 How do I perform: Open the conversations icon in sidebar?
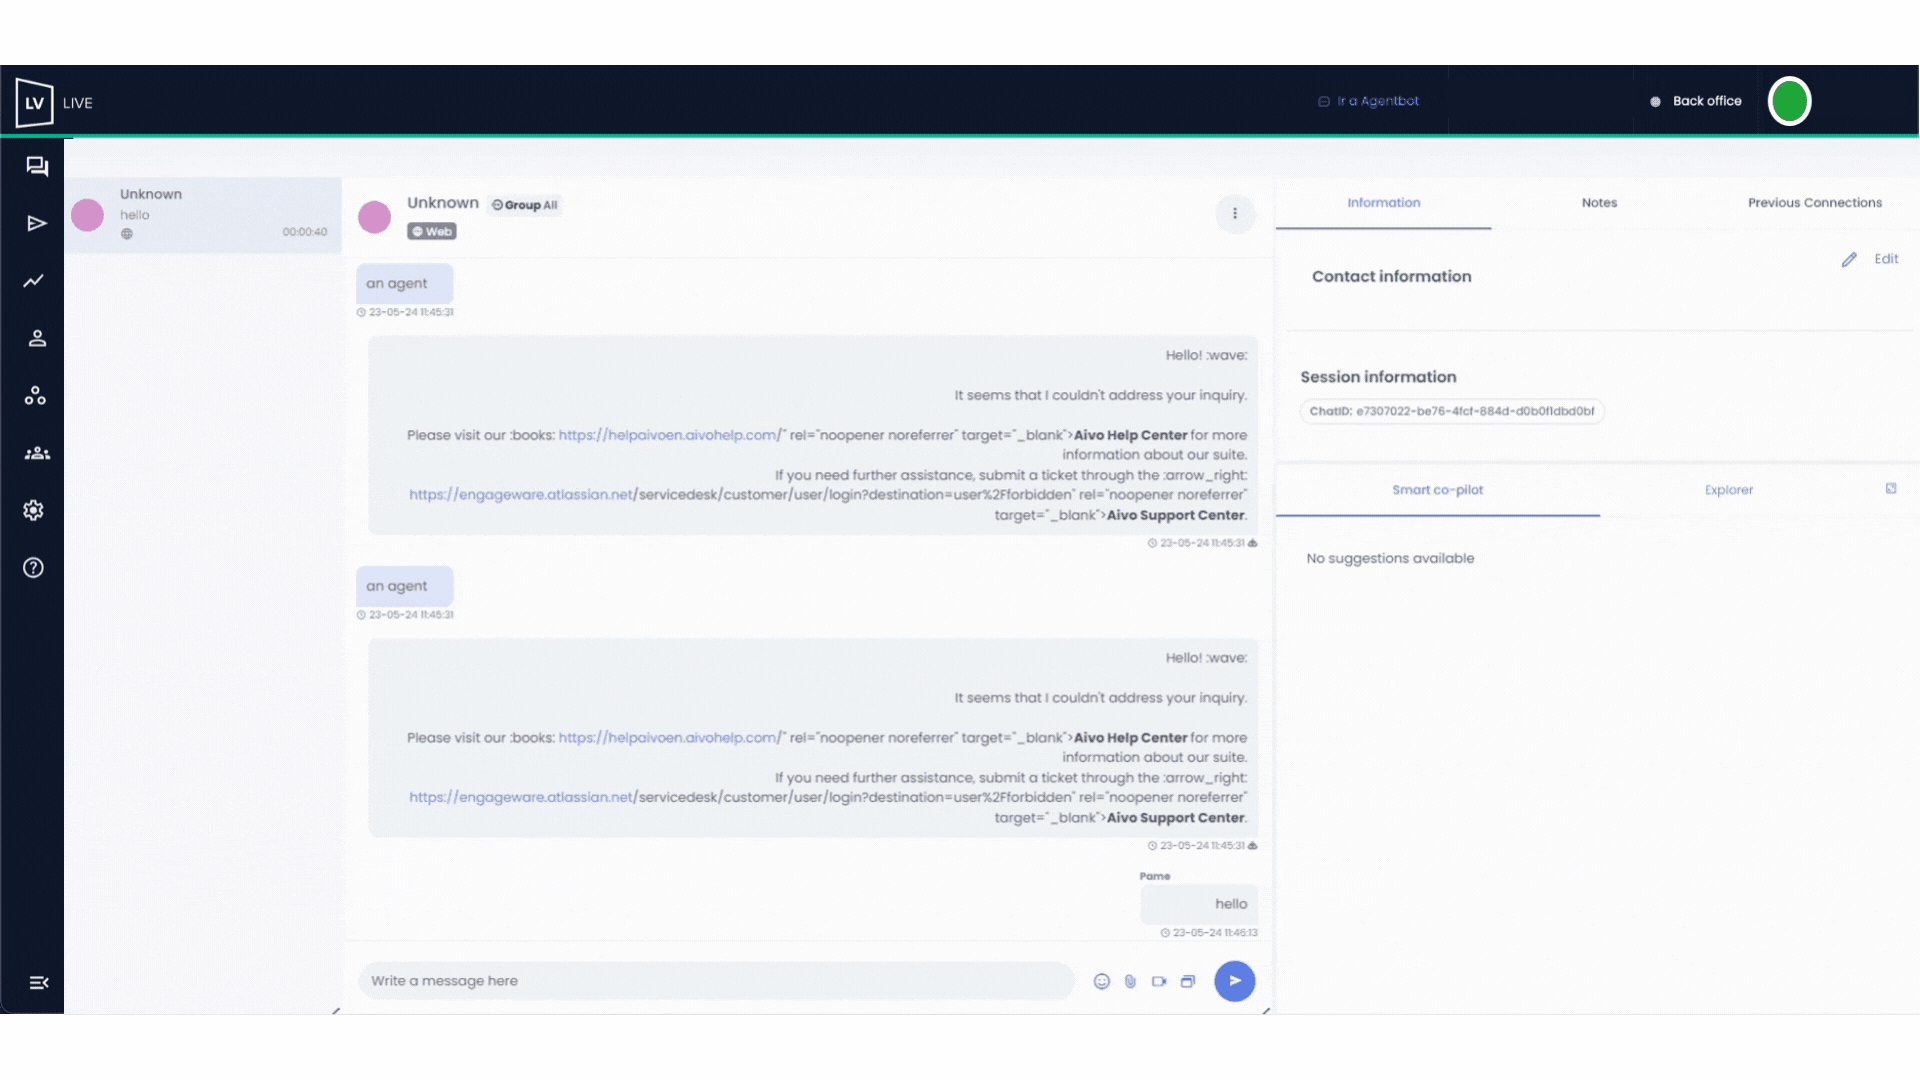(37, 166)
